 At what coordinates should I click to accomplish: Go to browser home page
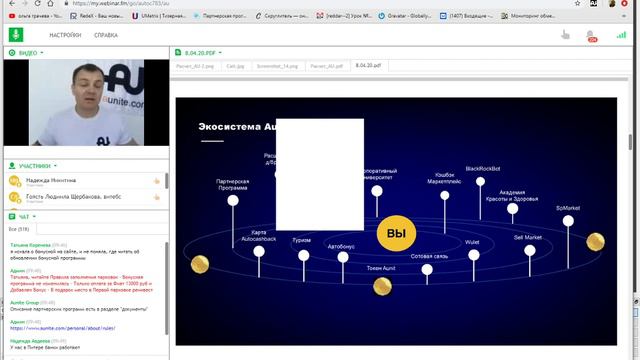pos(50,3)
